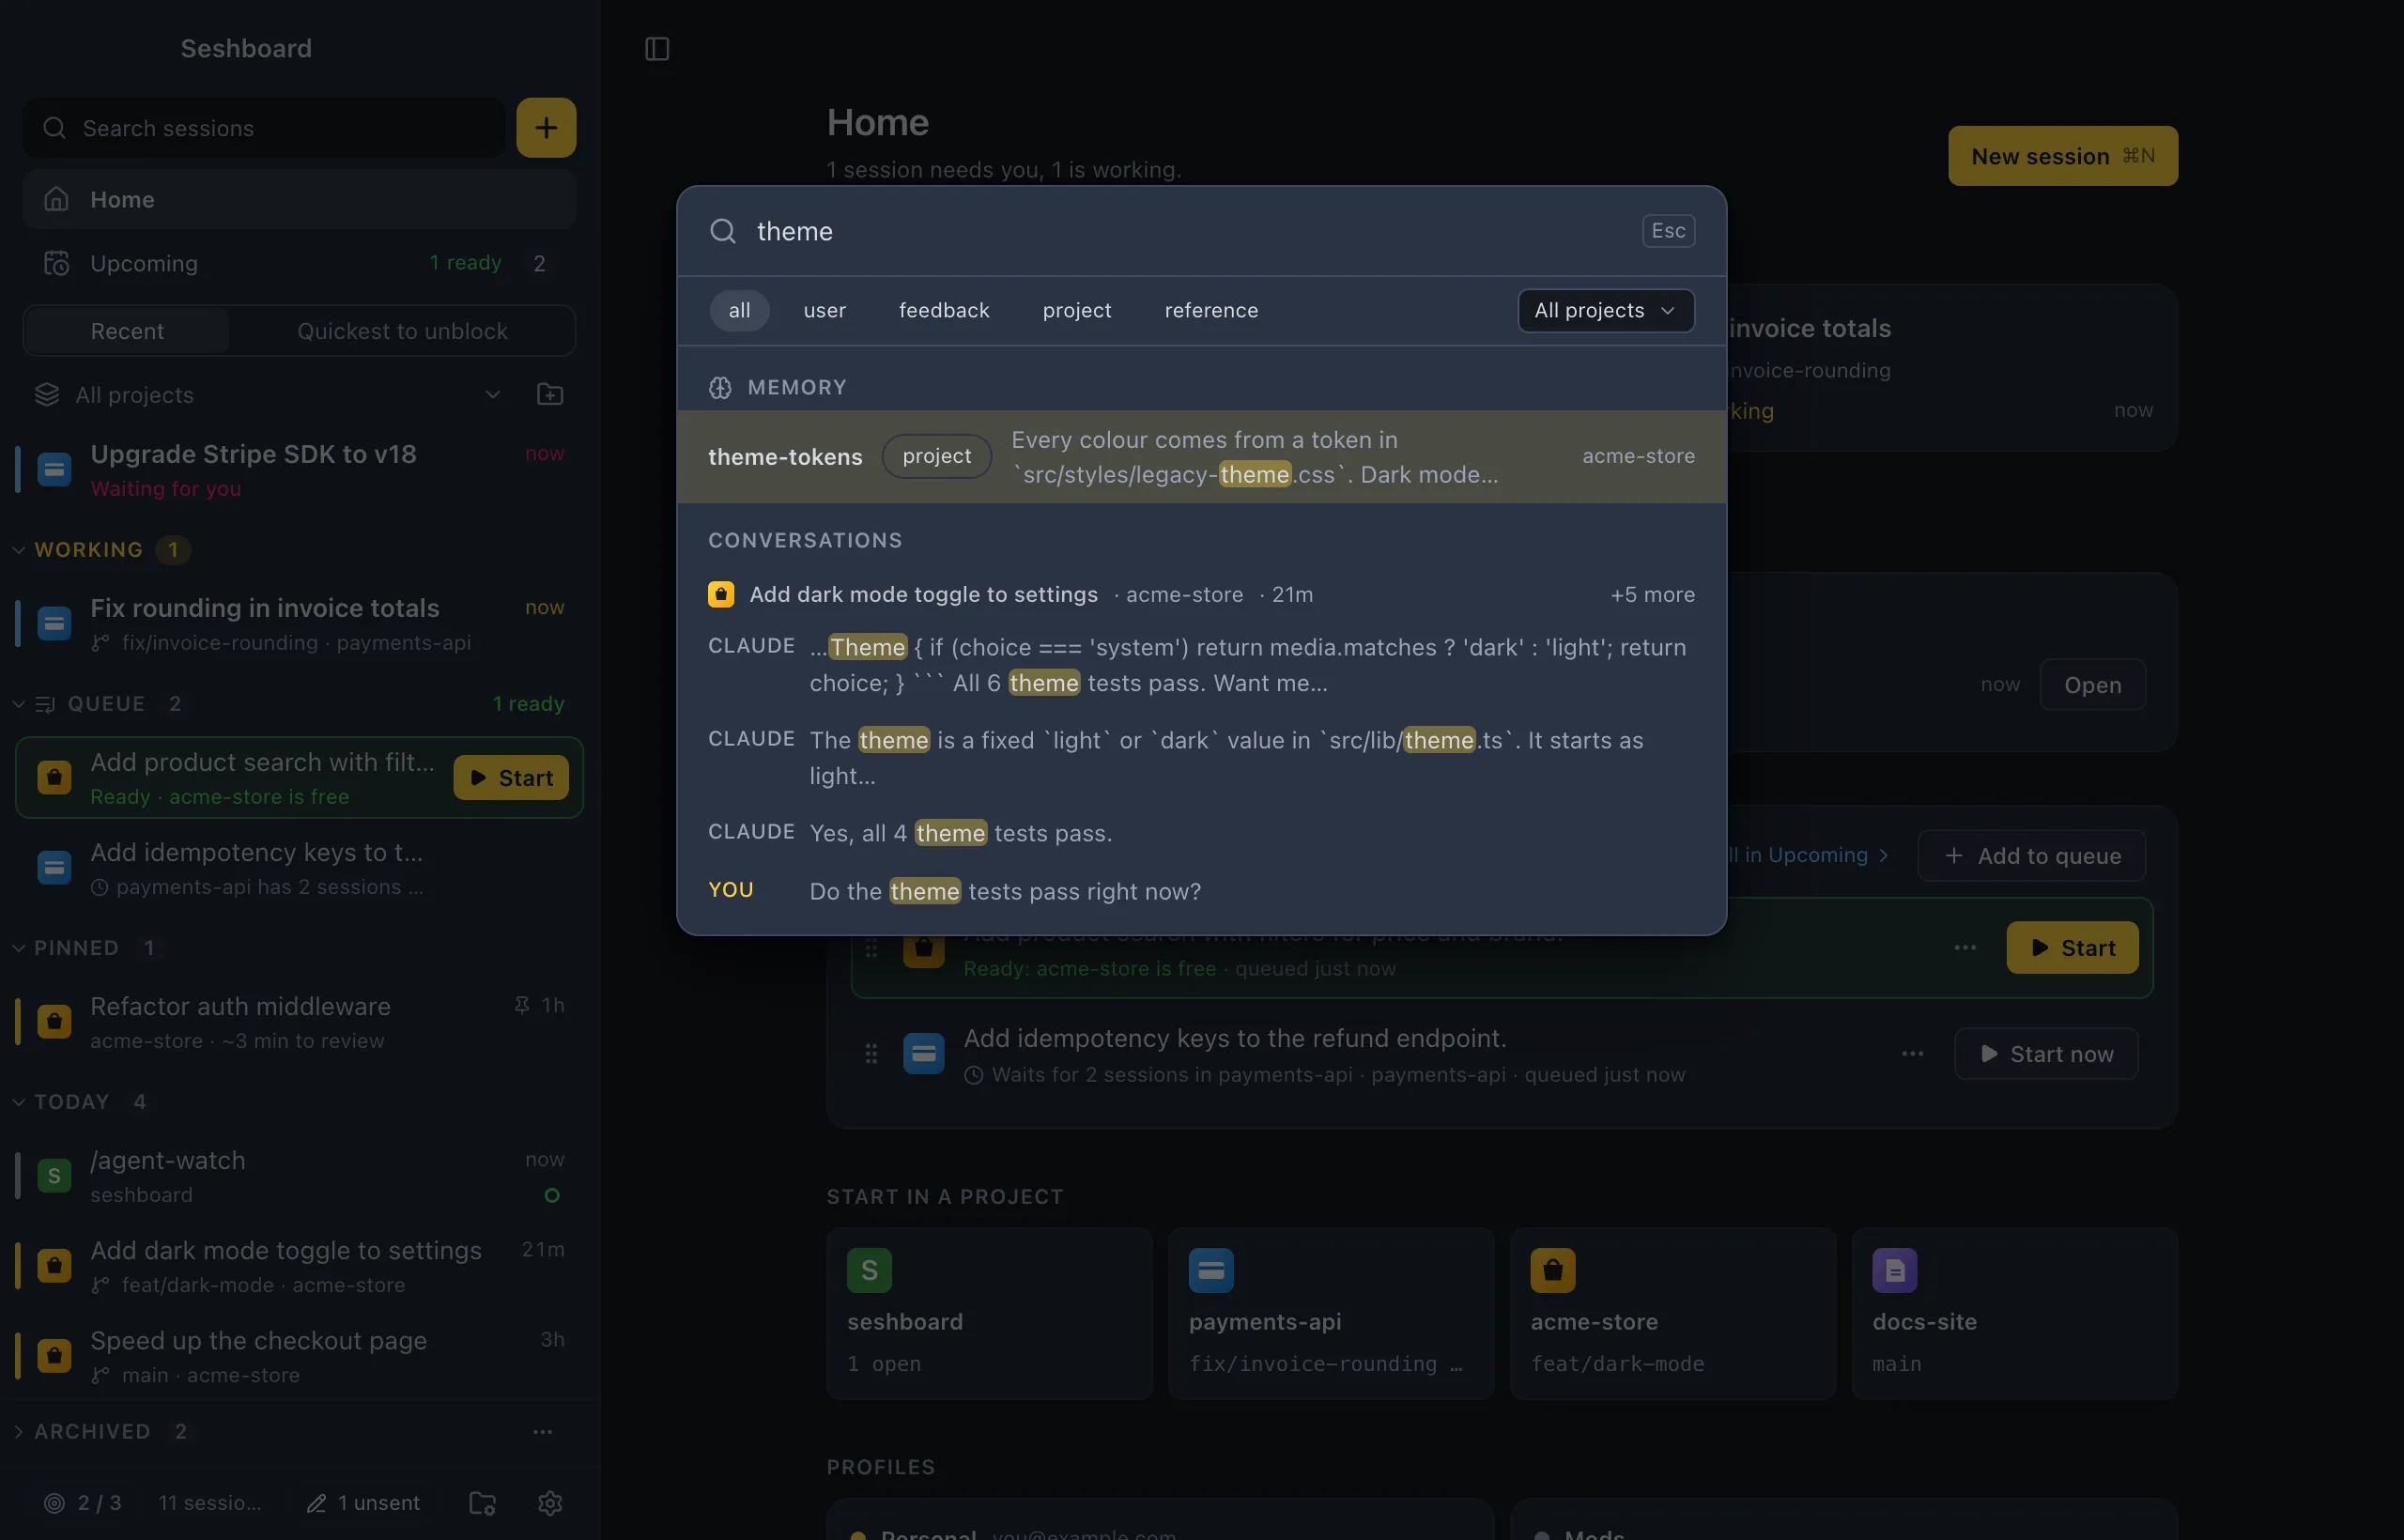This screenshot has width=2404, height=1540.
Task: Select the 'all' filter chip
Action: [739, 310]
